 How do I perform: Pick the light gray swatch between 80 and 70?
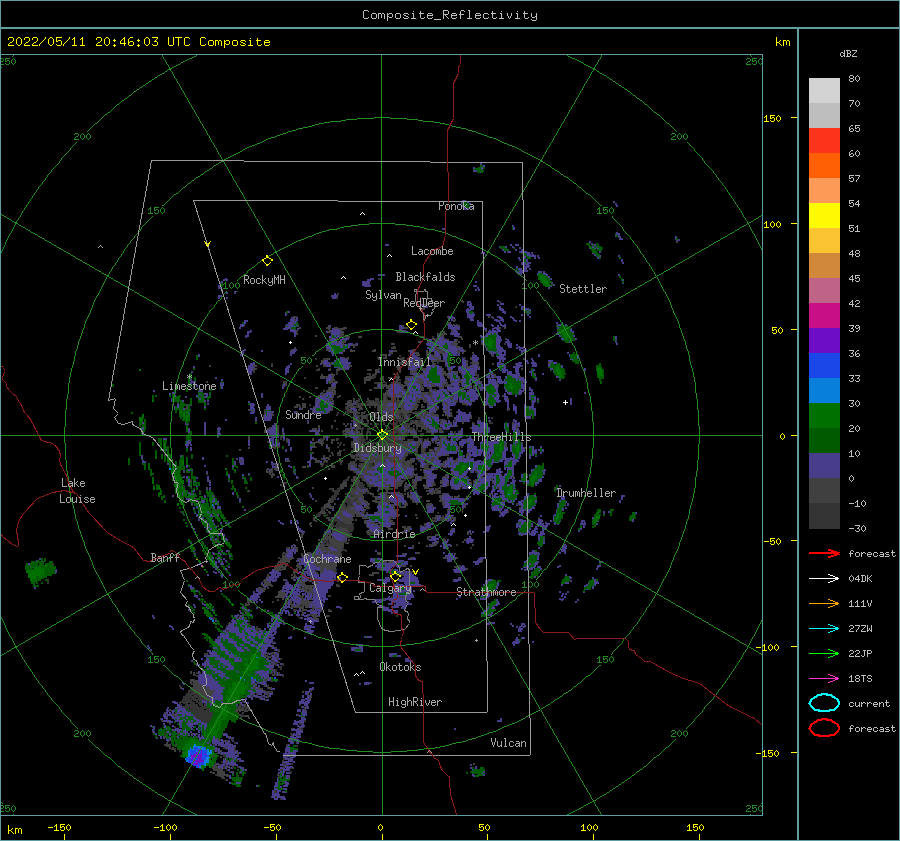click(x=824, y=91)
